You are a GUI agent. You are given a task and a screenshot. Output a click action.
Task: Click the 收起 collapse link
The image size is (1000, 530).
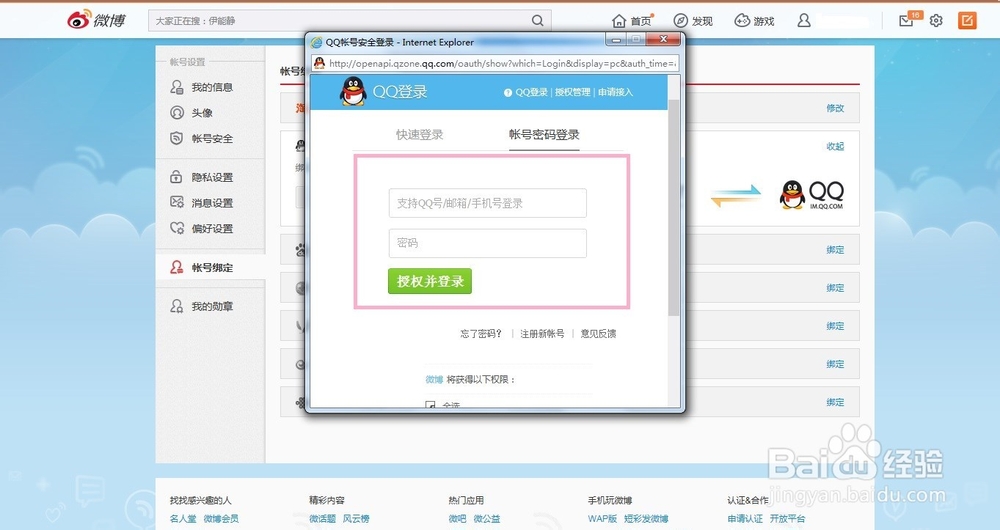(835, 146)
